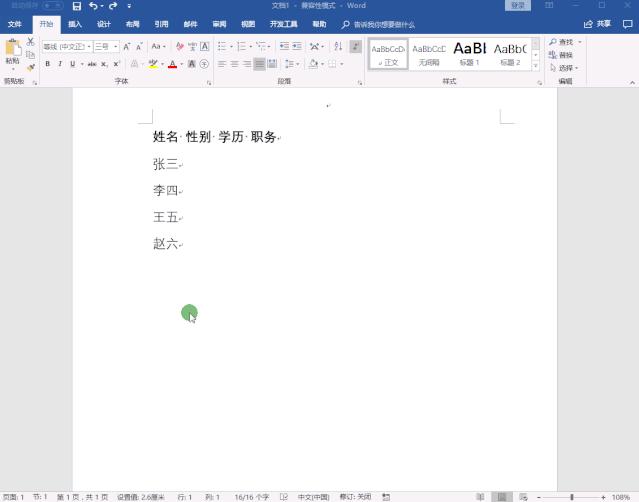Click the Shrink Font icon
The height and width of the screenshot is (502, 639).
139,46
